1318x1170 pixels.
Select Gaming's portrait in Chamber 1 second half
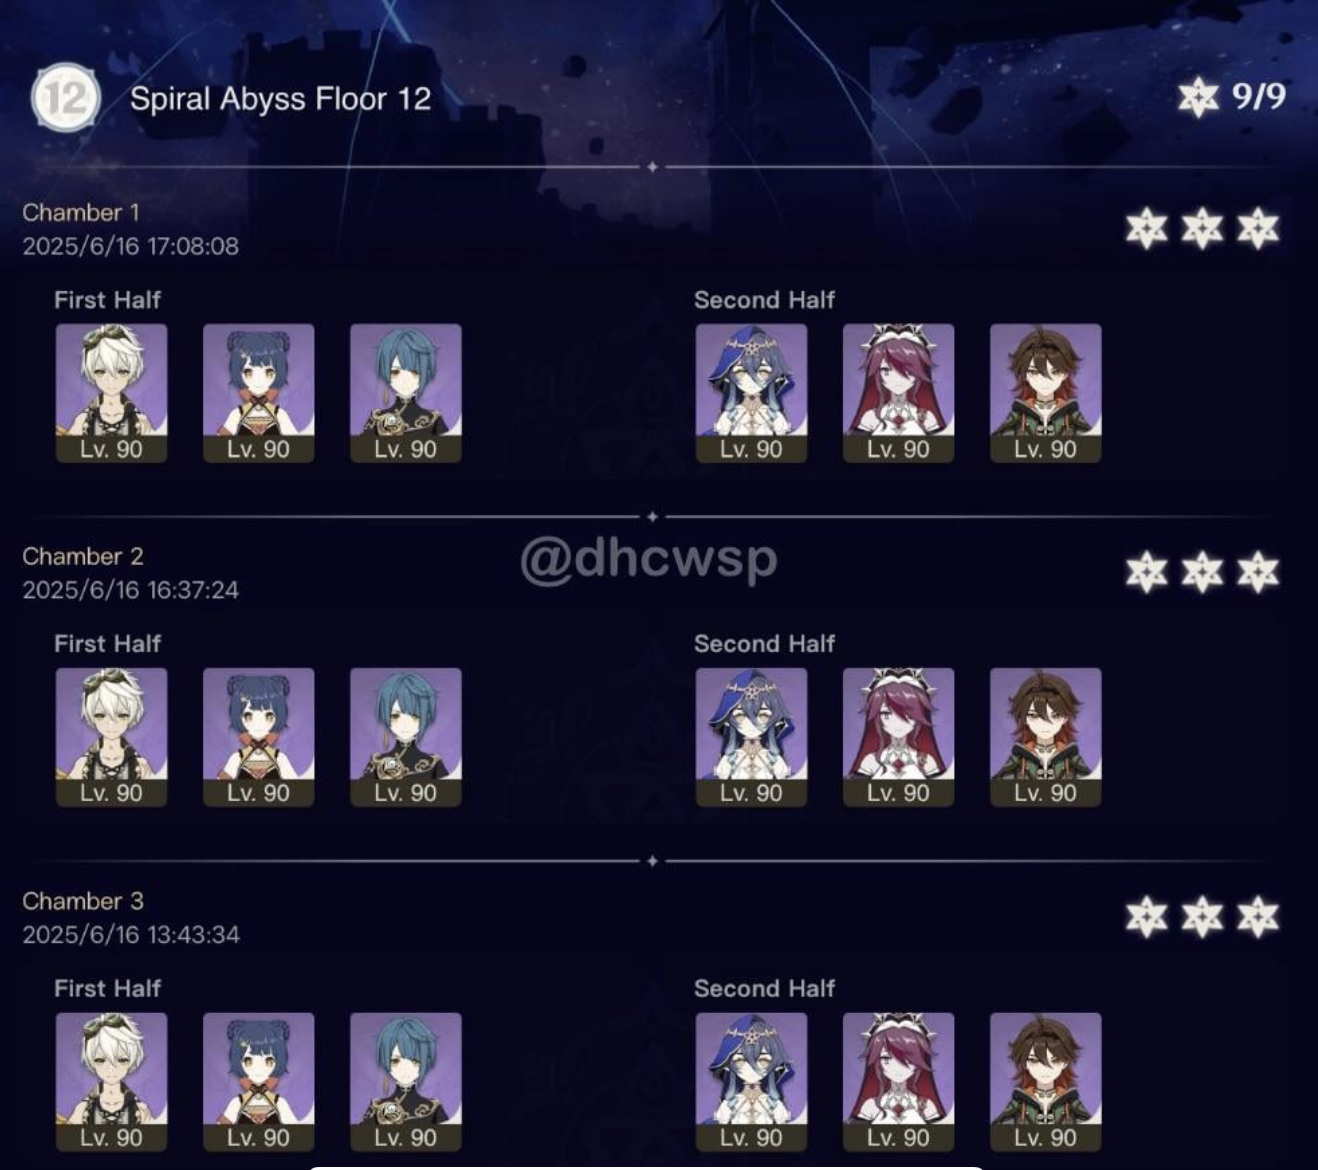coord(1045,393)
